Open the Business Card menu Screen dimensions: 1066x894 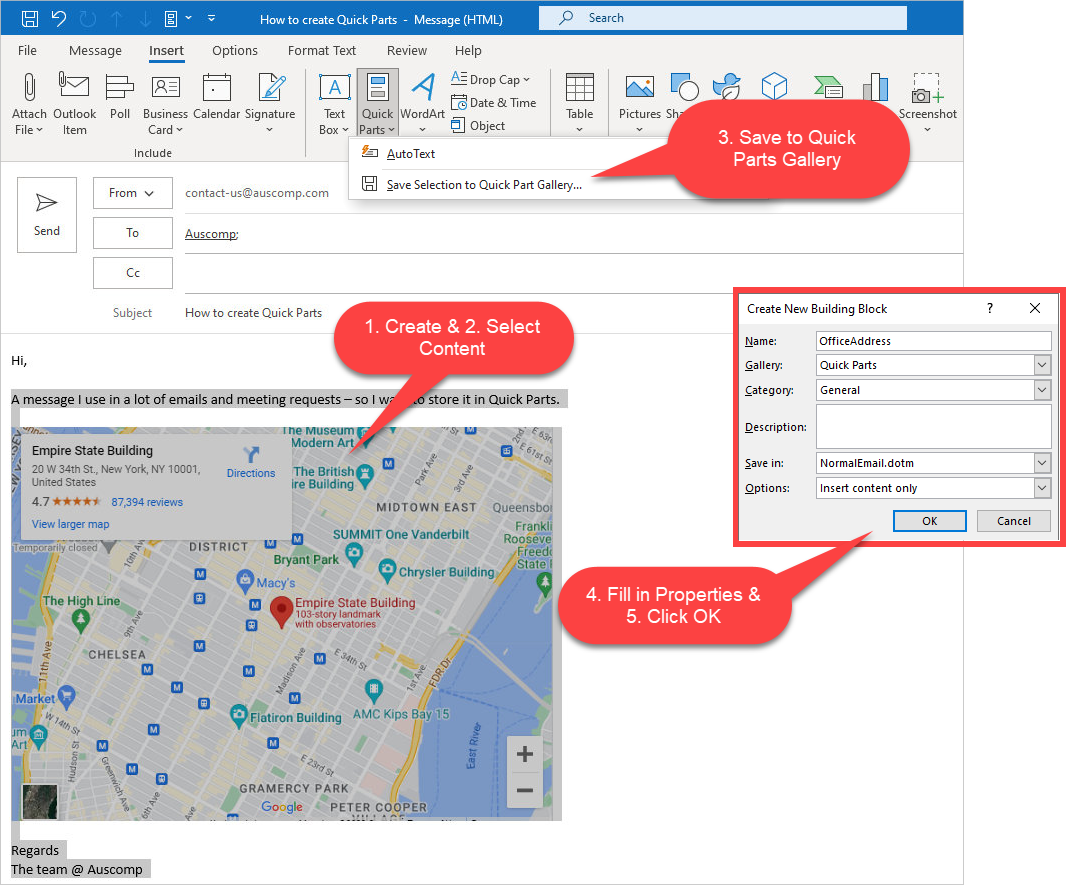coord(165,103)
